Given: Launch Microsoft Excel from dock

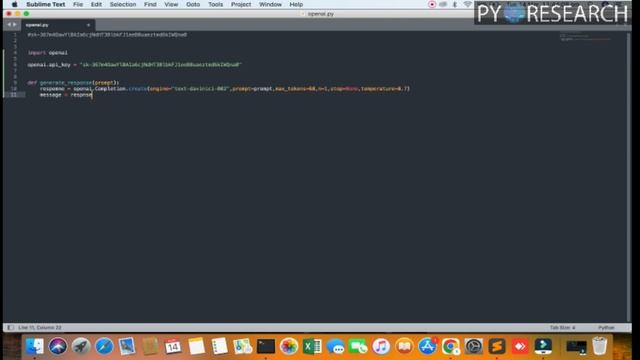Looking at the screenshot, I should coord(312,347).
